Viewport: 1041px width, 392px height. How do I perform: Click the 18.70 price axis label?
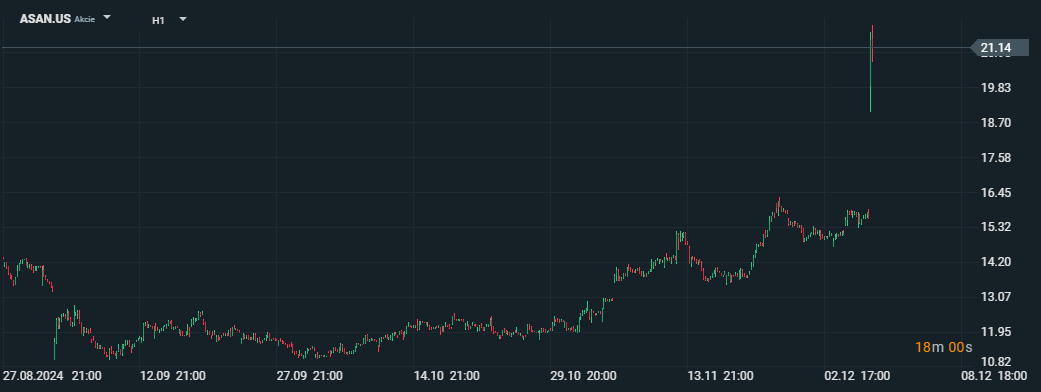[995, 123]
